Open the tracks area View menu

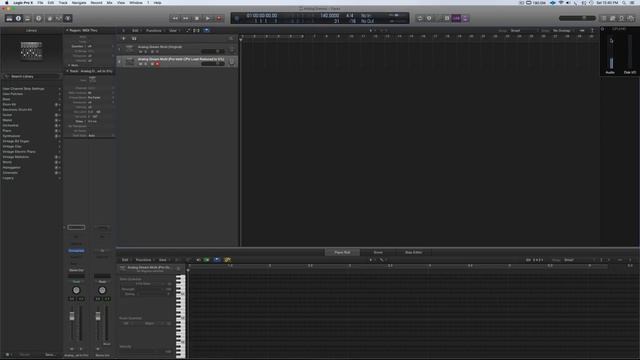click(x=174, y=31)
